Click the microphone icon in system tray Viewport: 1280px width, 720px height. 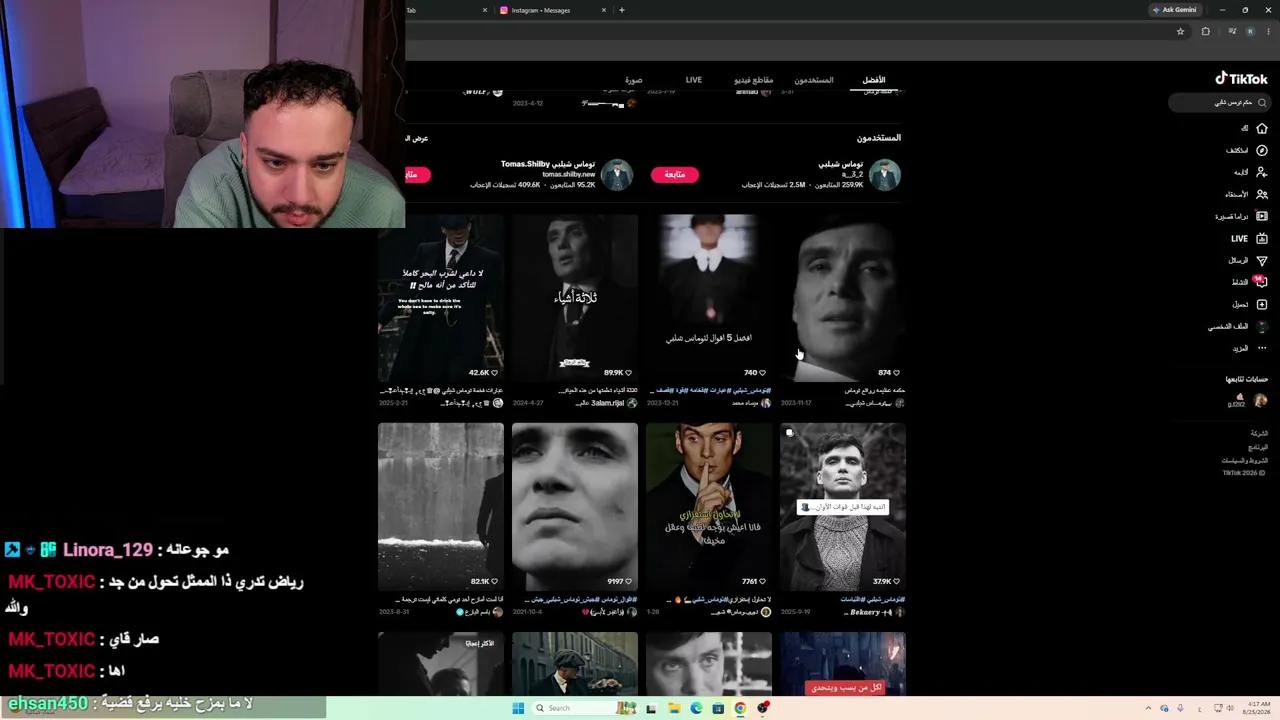pyautogui.click(x=1181, y=708)
